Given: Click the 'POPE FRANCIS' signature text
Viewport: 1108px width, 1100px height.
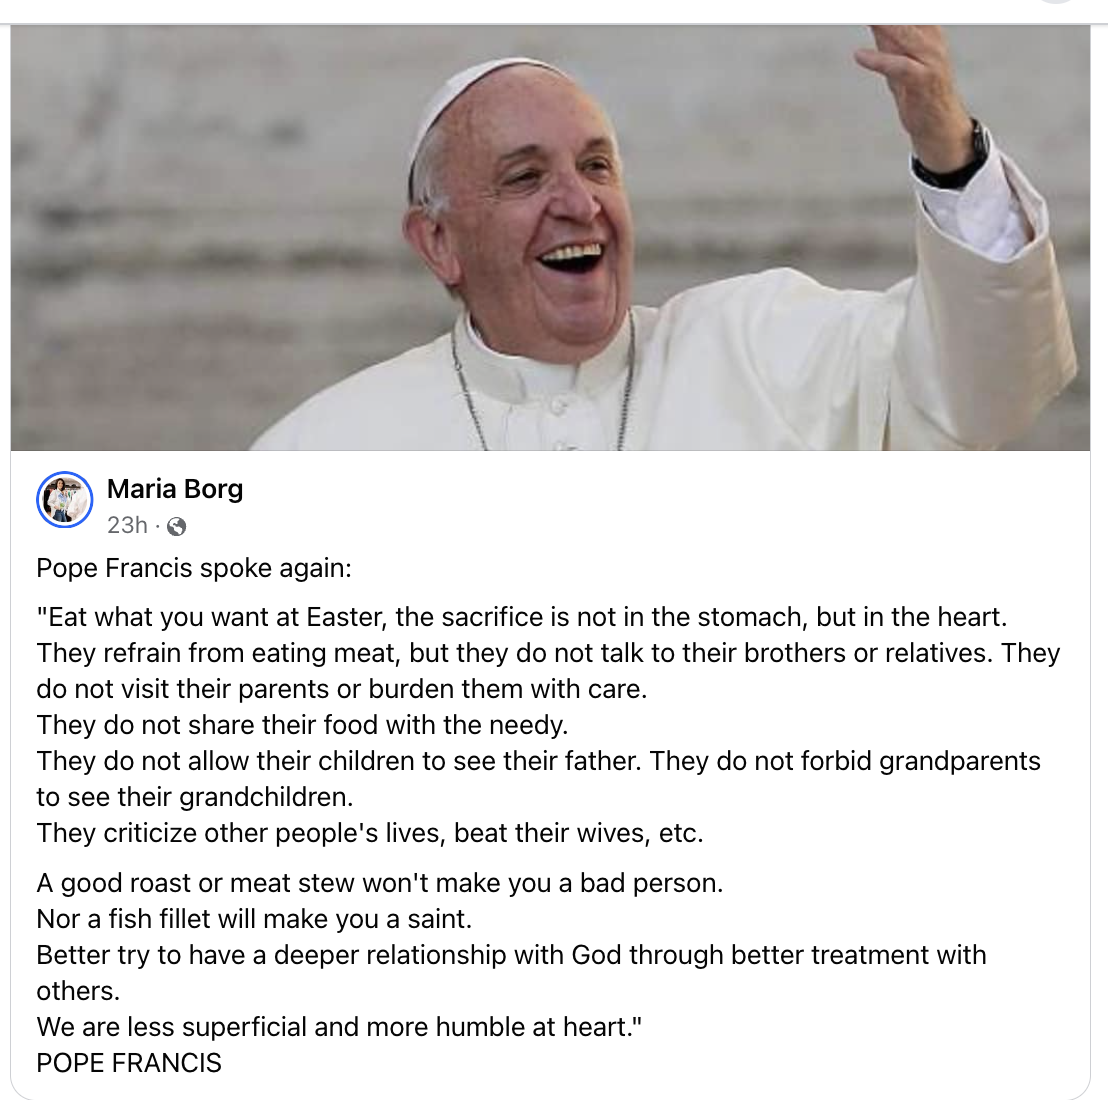Looking at the screenshot, I should [x=129, y=1063].
